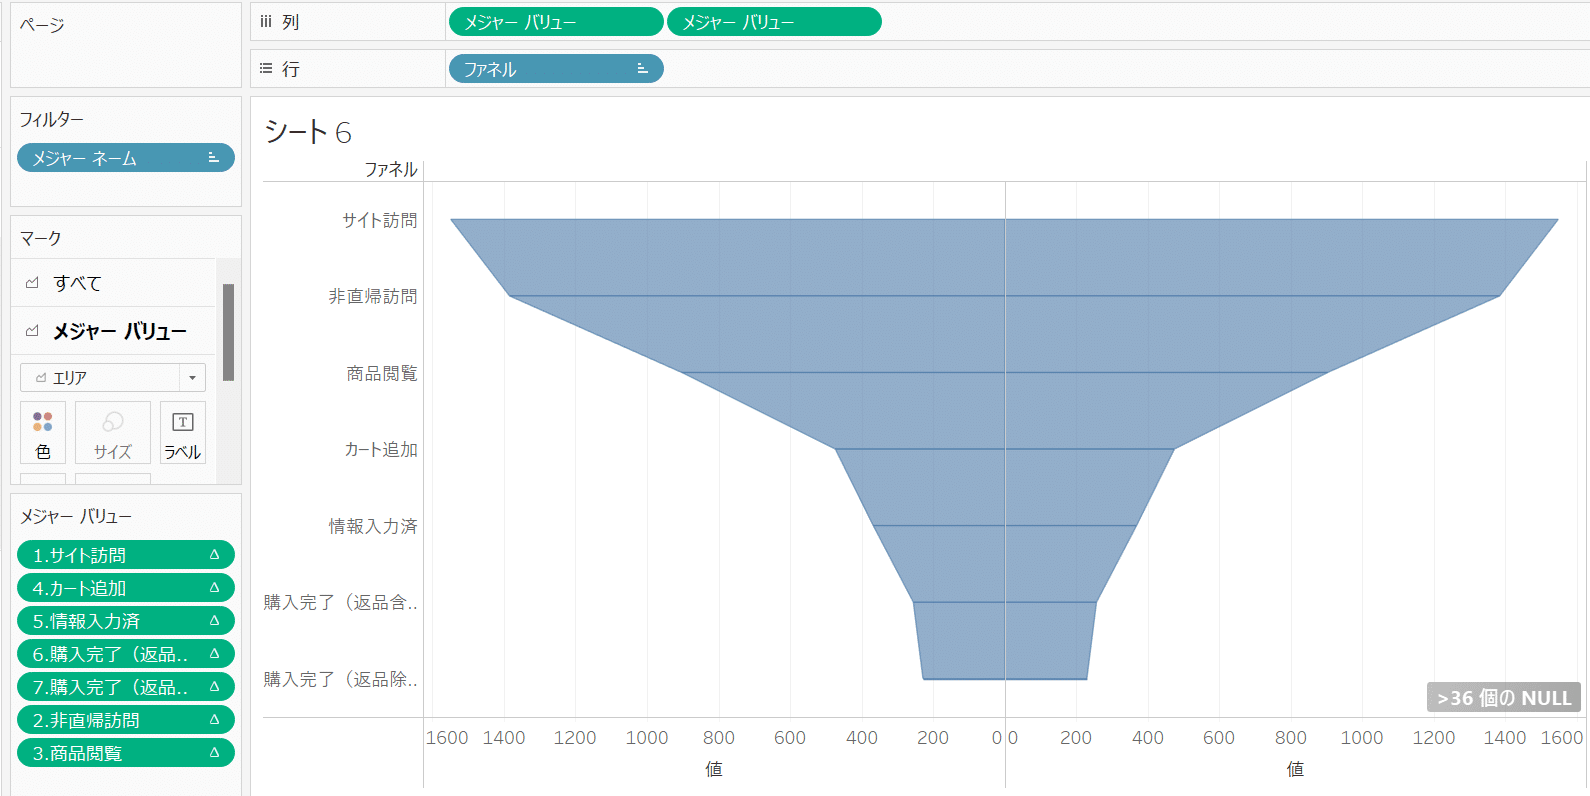Click the sheet title シート 6
The height and width of the screenshot is (796, 1590).
pos(308,132)
